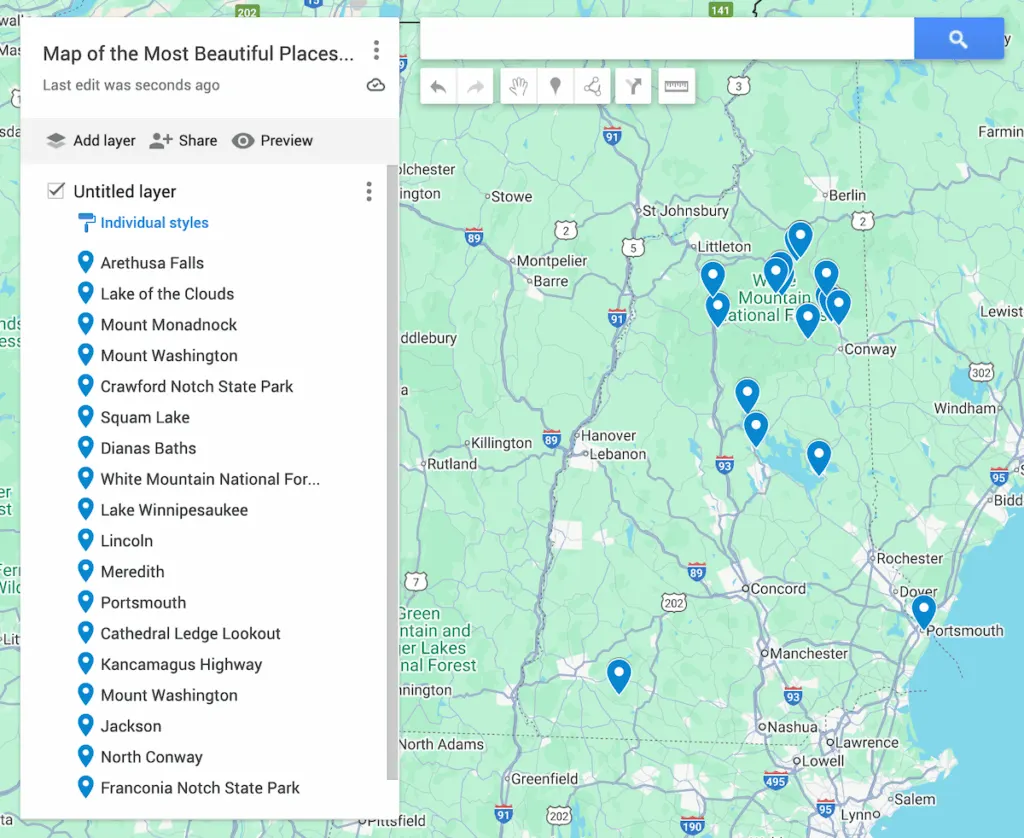The width and height of the screenshot is (1024, 838).
Task: Select Arethusa Falls in the list
Action: [x=152, y=263]
